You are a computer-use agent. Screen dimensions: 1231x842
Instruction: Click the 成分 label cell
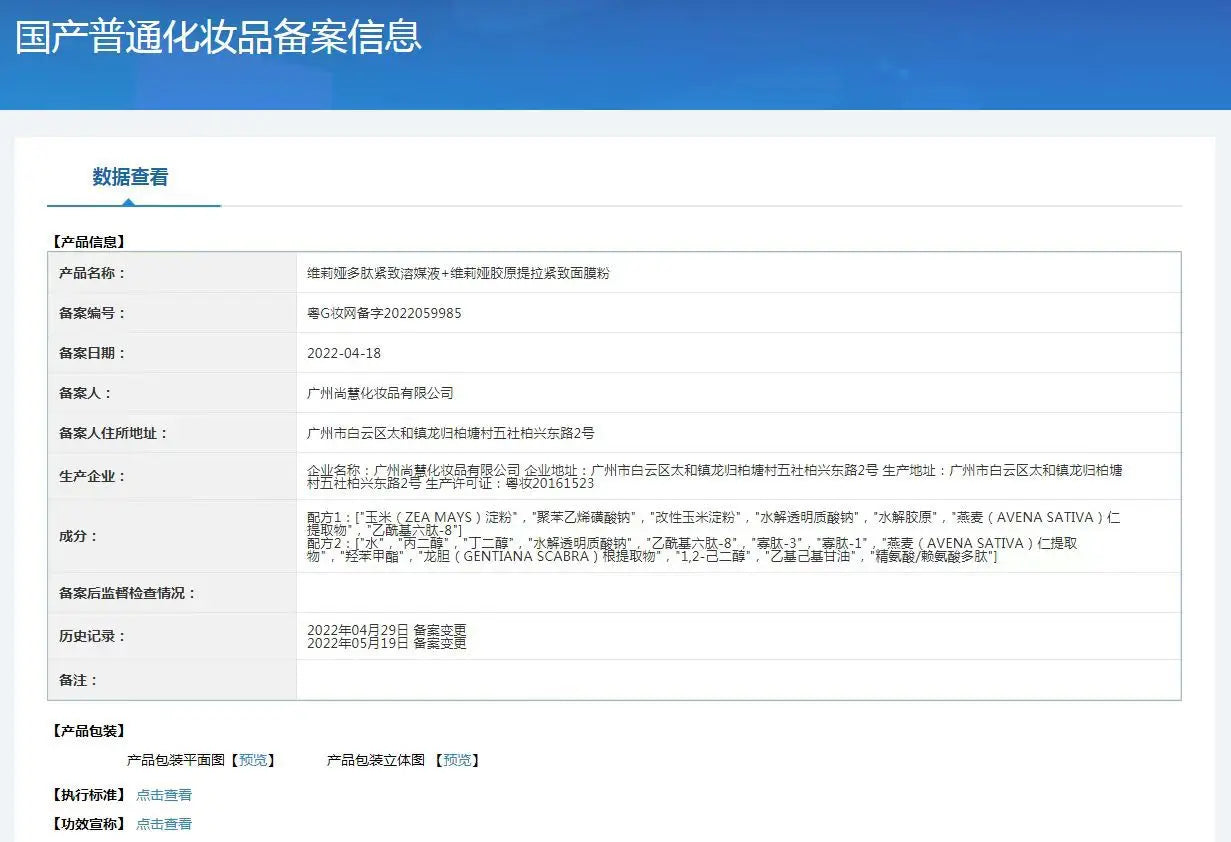pyautogui.click(x=172, y=536)
